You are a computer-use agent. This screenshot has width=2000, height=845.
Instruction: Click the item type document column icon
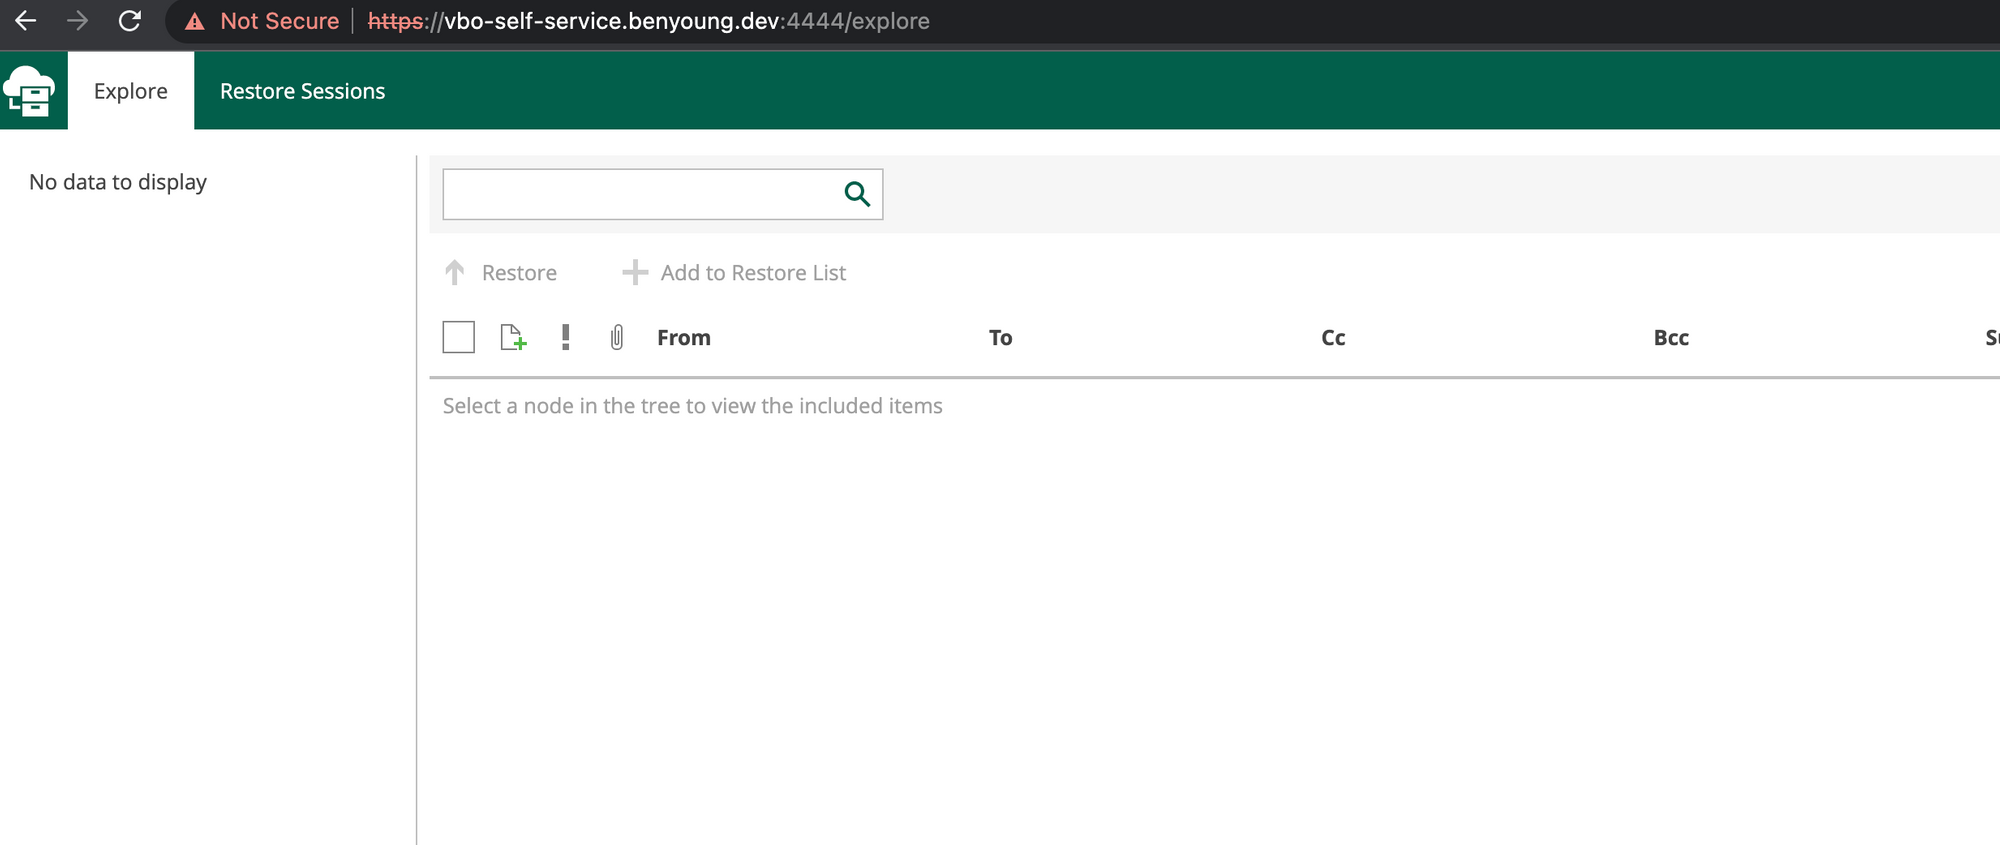click(x=513, y=338)
